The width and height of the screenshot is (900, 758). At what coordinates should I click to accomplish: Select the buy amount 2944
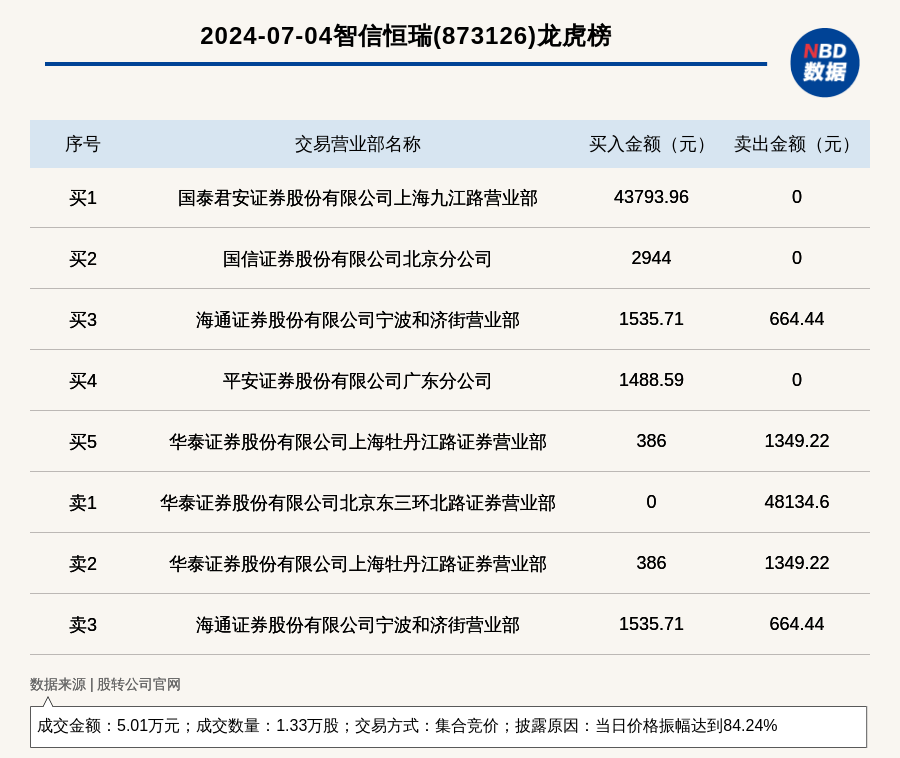point(651,258)
